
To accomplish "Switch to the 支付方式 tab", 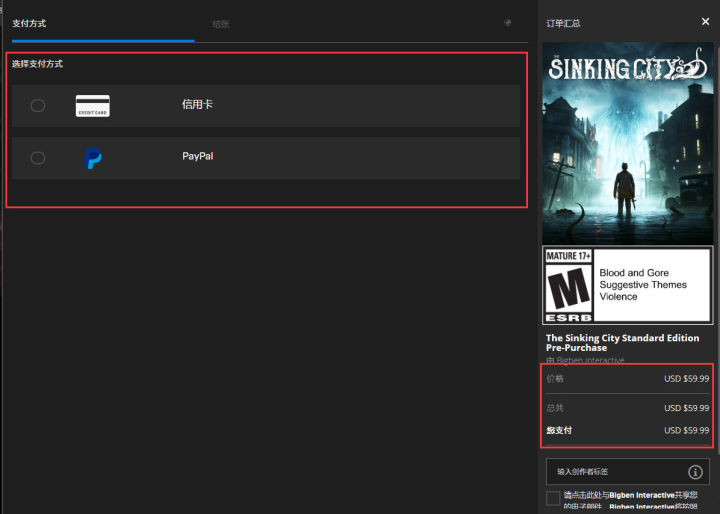I will [29, 23].
